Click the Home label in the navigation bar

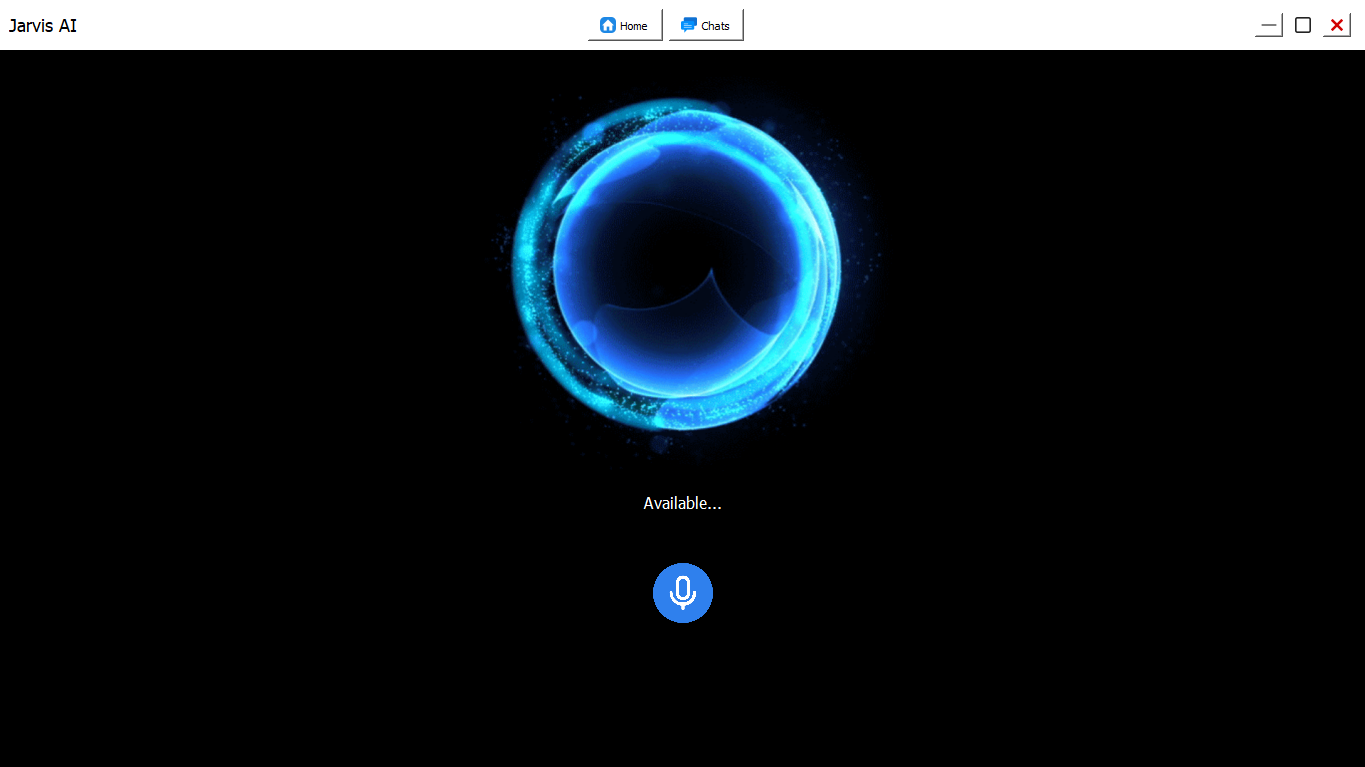pos(632,25)
